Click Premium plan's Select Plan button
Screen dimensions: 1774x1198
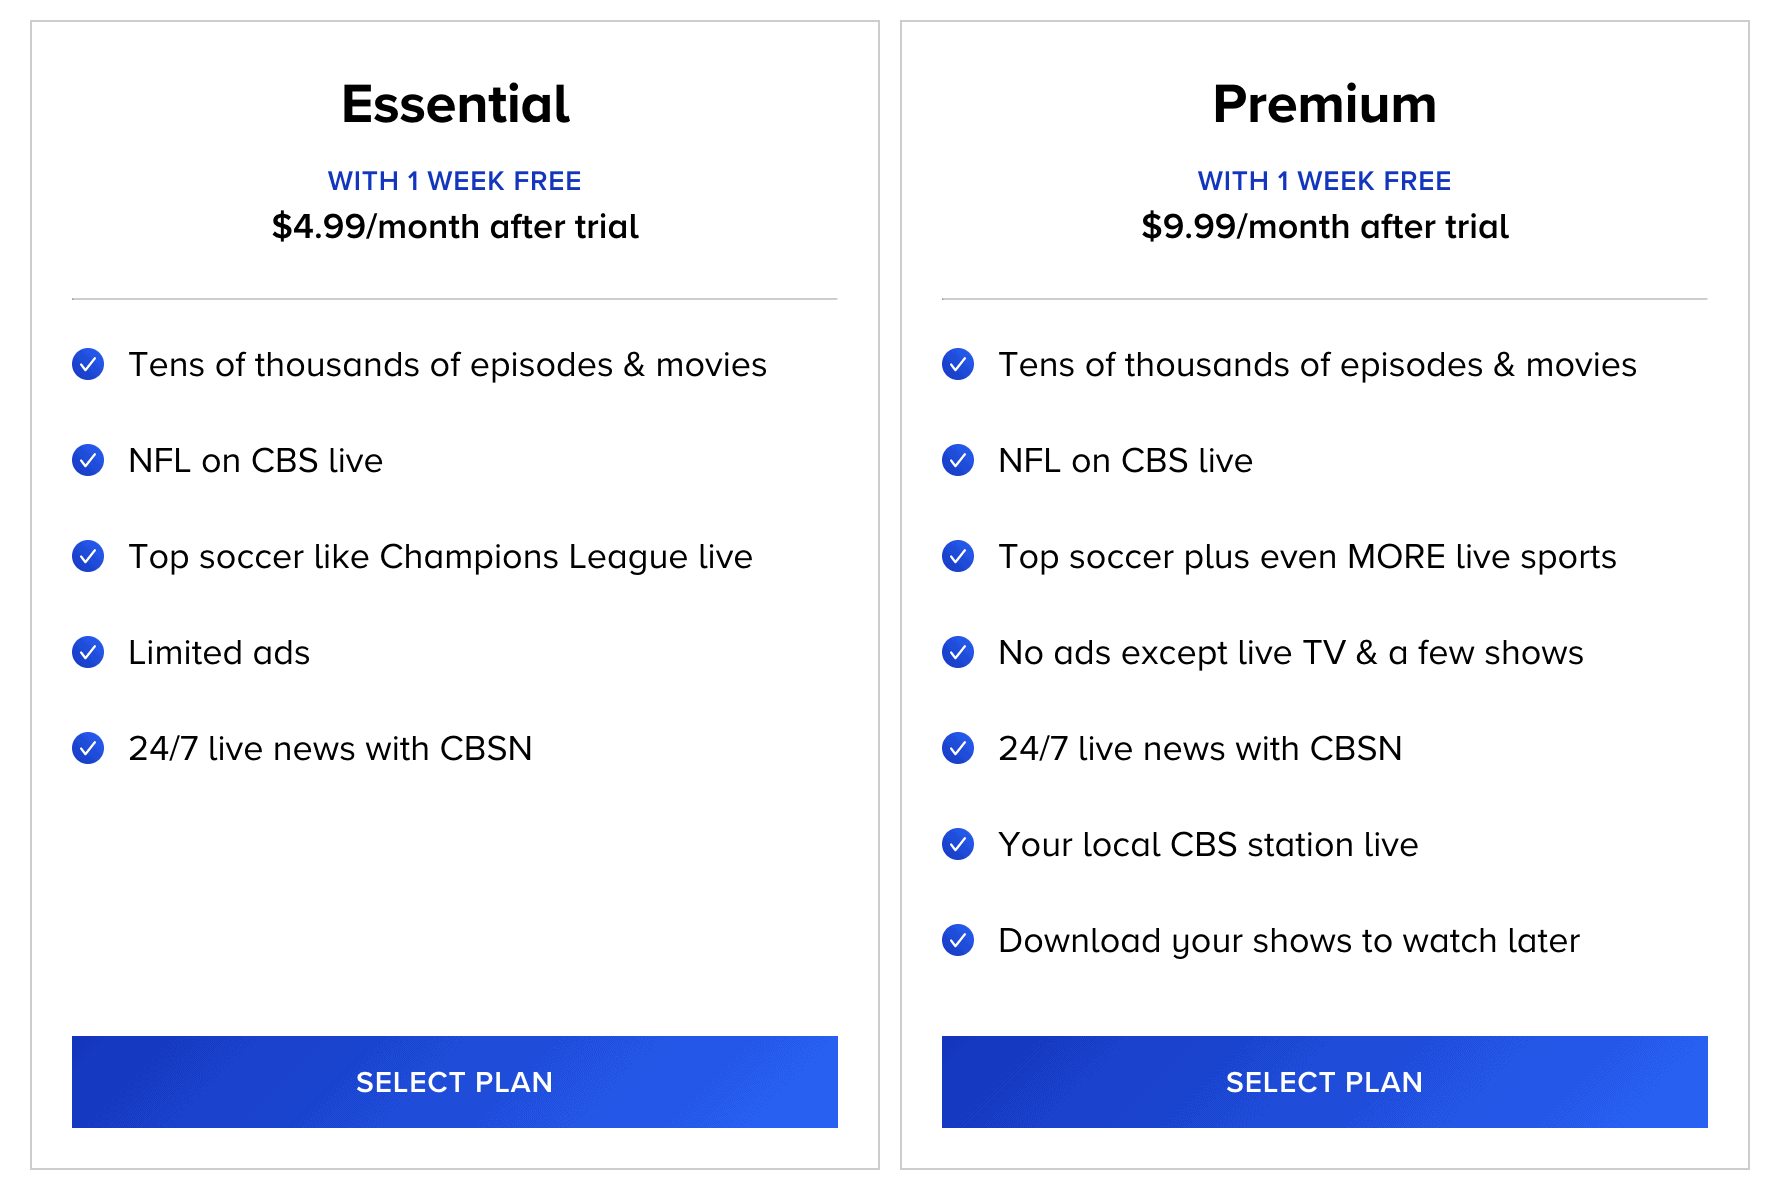tap(1324, 1081)
